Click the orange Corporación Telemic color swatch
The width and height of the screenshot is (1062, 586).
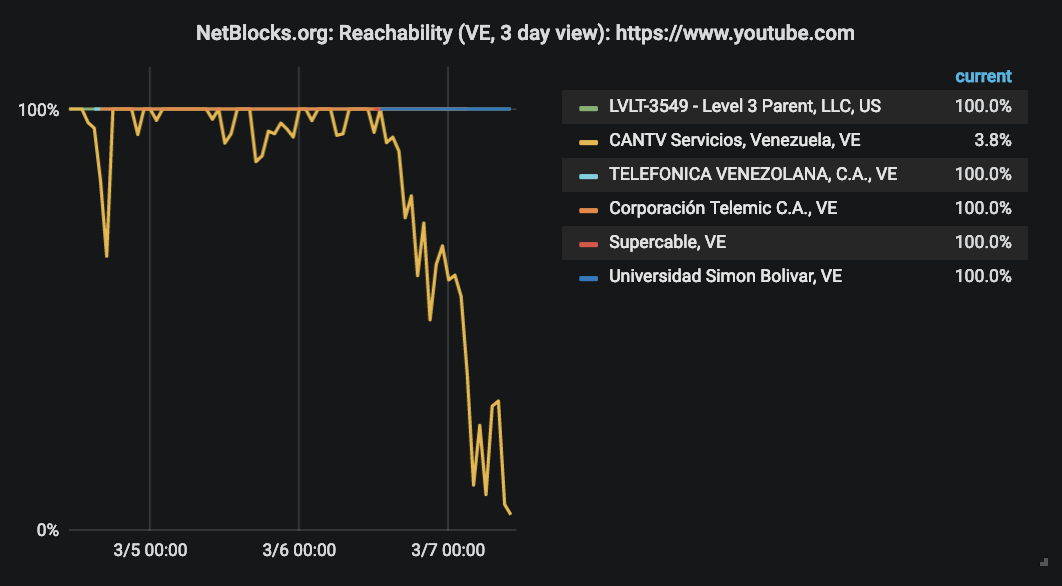tap(589, 209)
